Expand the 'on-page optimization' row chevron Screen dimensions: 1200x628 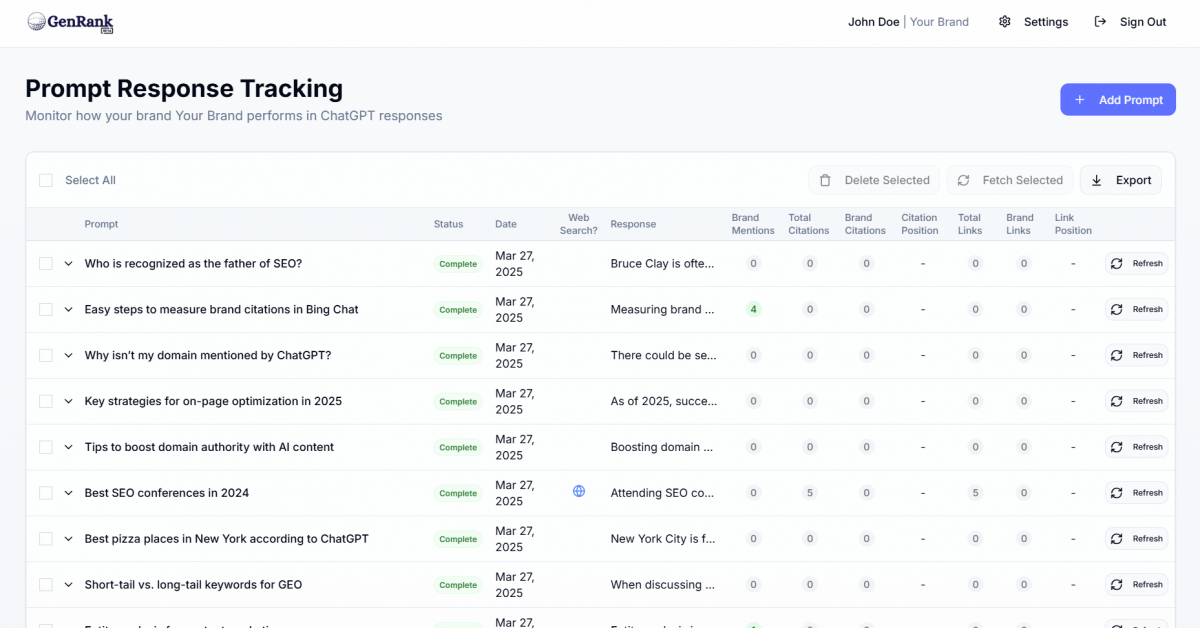click(x=69, y=401)
